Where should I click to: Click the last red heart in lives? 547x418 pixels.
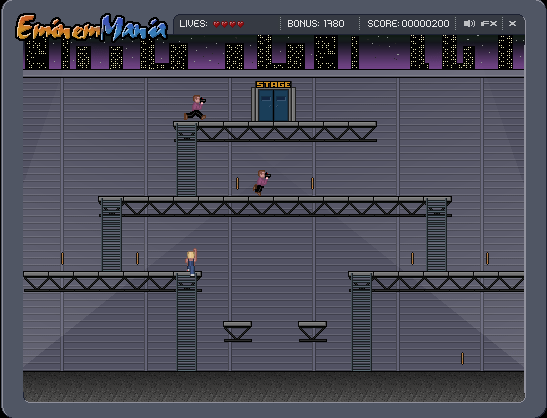point(240,24)
